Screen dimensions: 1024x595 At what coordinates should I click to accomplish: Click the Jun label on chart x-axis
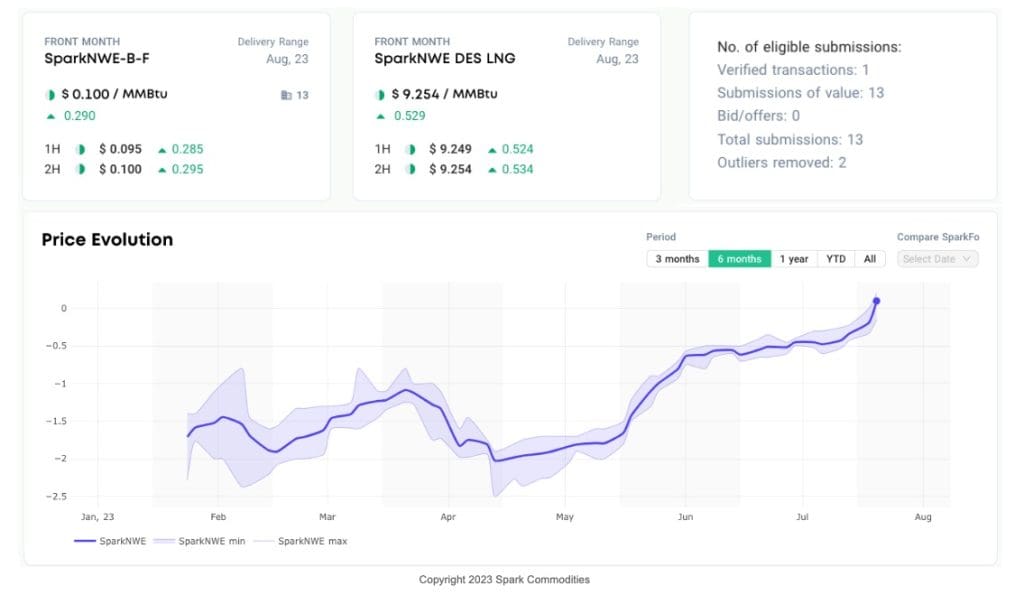click(x=685, y=517)
